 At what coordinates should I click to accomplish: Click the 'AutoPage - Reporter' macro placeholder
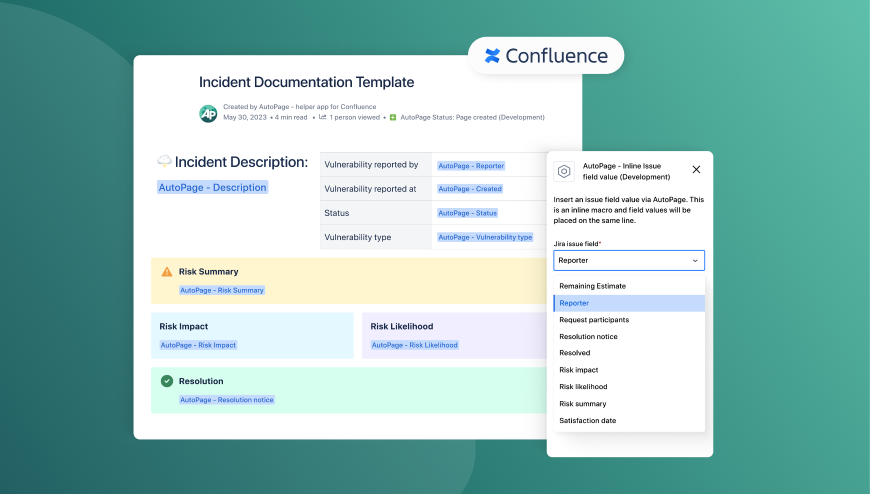point(471,165)
